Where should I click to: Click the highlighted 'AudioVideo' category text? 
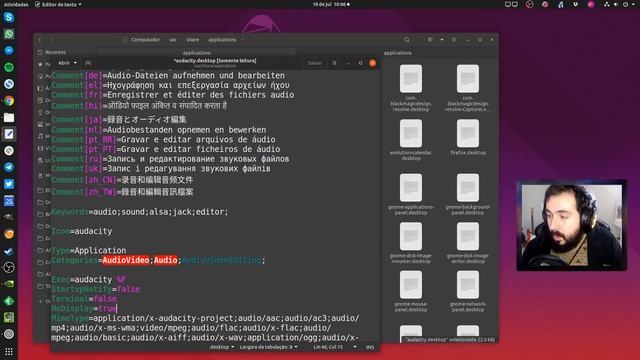pos(126,260)
